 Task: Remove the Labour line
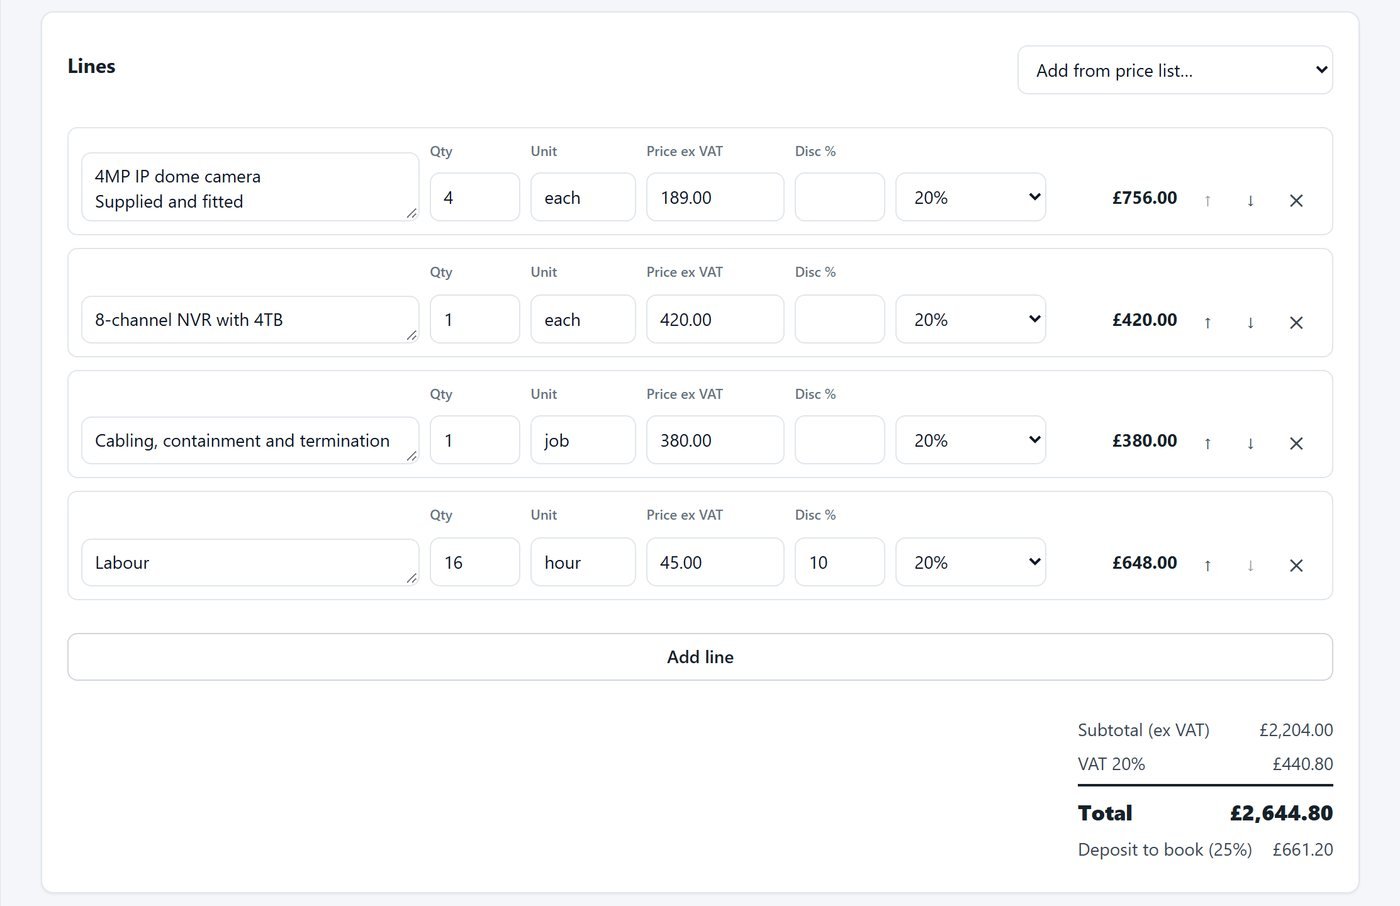pos(1296,565)
